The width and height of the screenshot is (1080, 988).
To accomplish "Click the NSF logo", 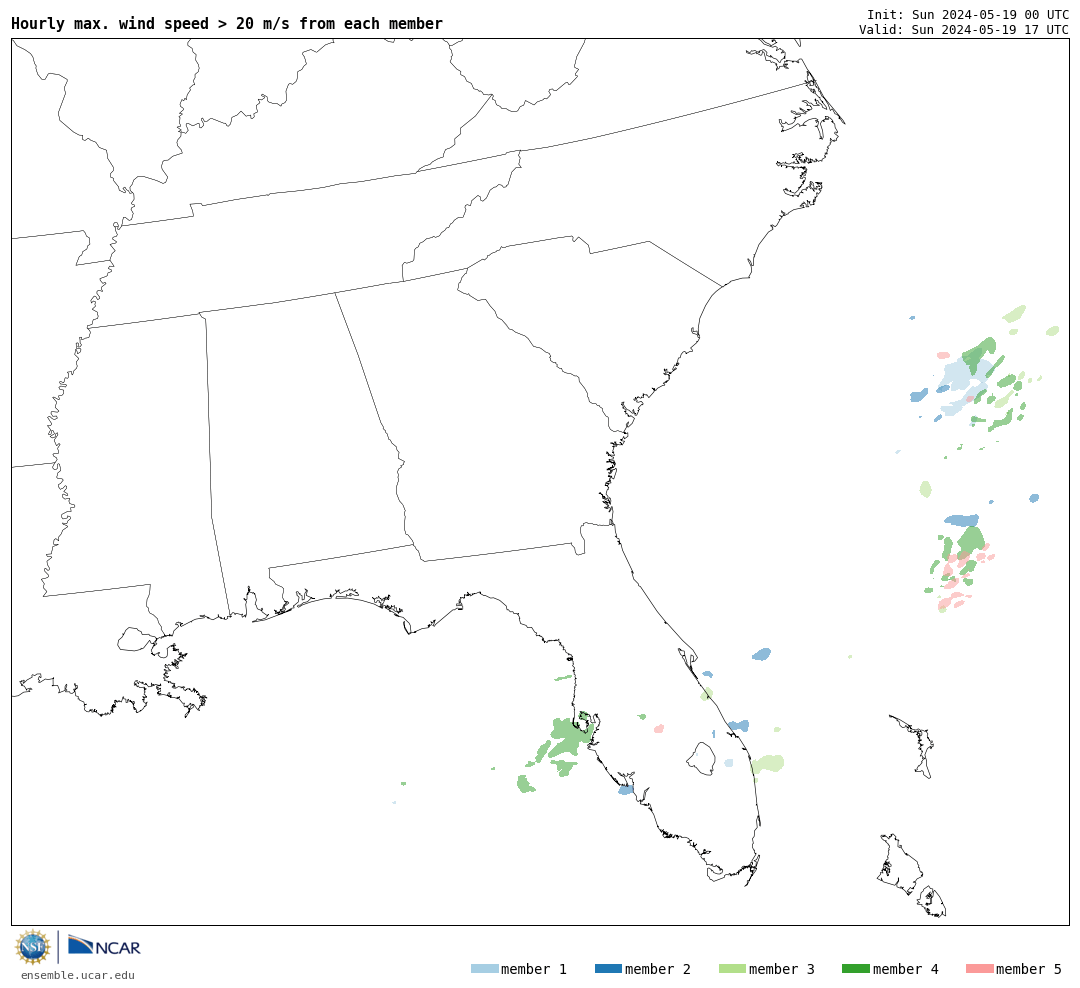I will [32, 947].
